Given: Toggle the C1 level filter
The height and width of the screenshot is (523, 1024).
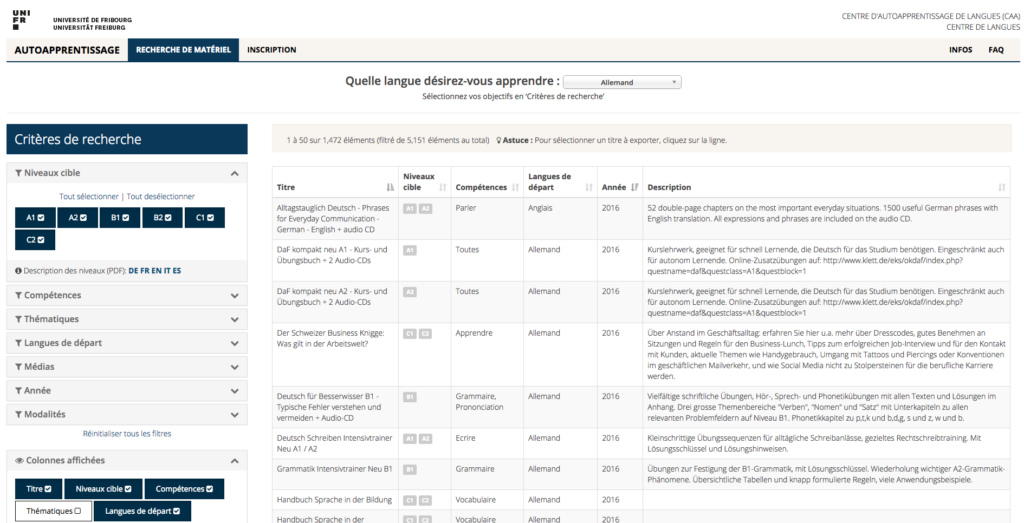Looking at the screenshot, I should point(205,218).
